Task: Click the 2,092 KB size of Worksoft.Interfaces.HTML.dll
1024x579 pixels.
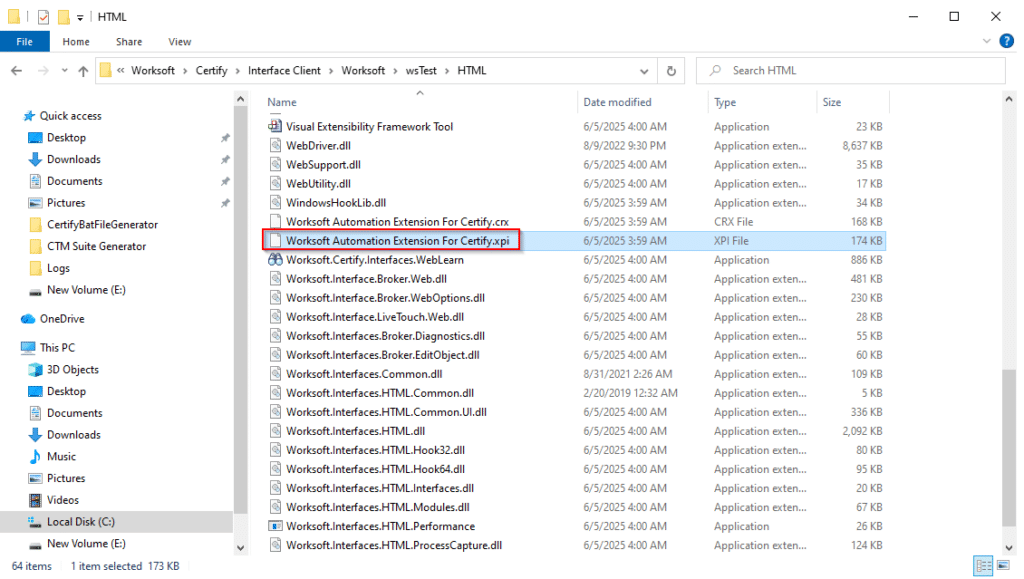Action: (x=862, y=431)
